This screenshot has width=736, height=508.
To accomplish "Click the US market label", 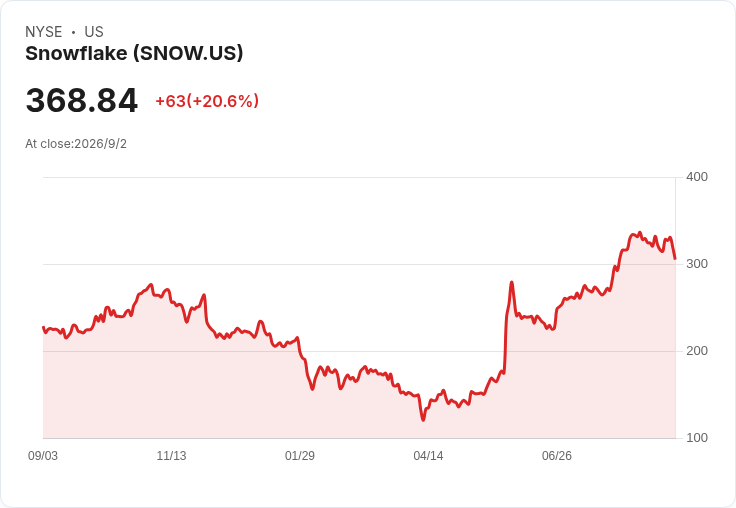I will tap(94, 32).
